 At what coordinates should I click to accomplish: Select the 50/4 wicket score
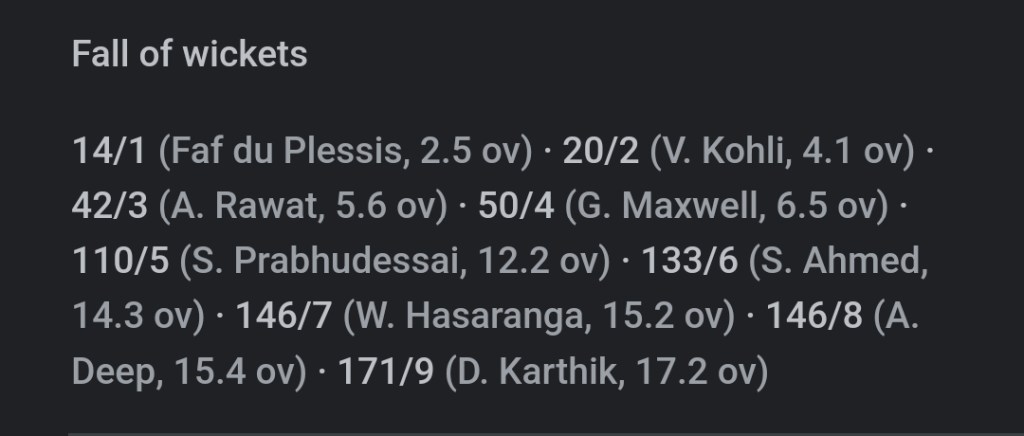pos(516,206)
